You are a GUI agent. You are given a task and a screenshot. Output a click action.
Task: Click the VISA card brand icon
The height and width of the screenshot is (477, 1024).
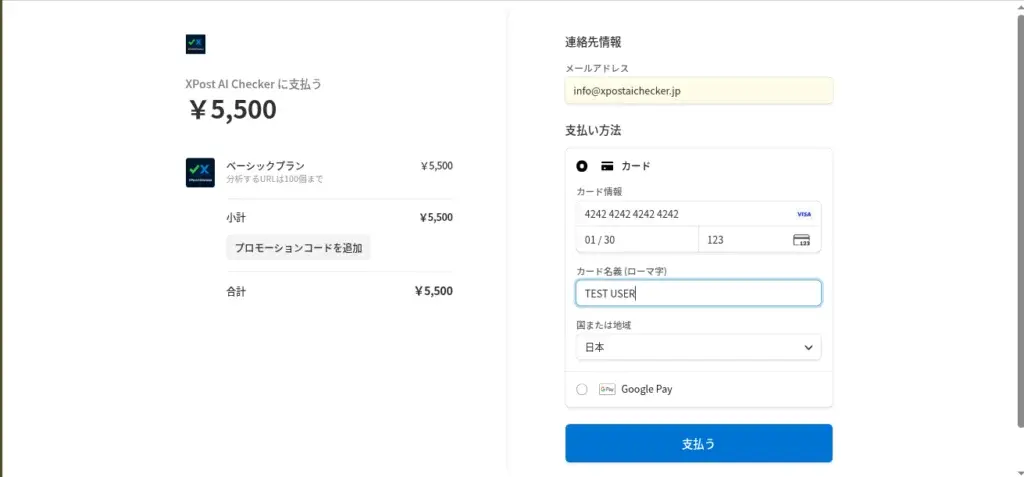click(803, 214)
